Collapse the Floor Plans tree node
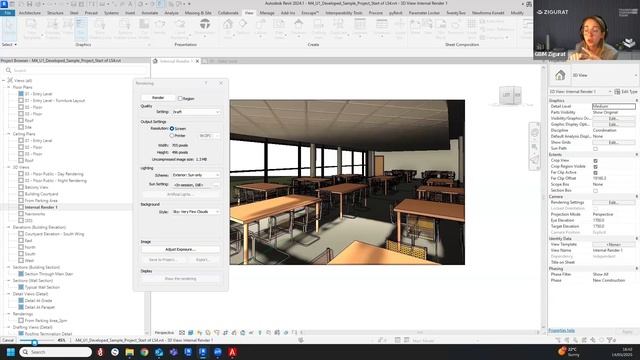This screenshot has width=640, height=360. pyautogui.click(x=9, y=87)
